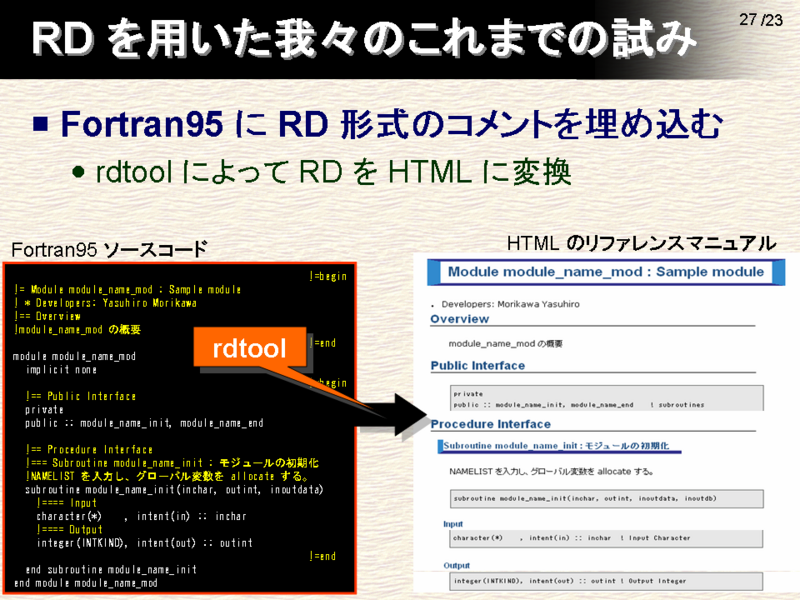Click the Module module_name_mod heading banner
The height and width of the screenshot is (600, 800).
[606, 272]
